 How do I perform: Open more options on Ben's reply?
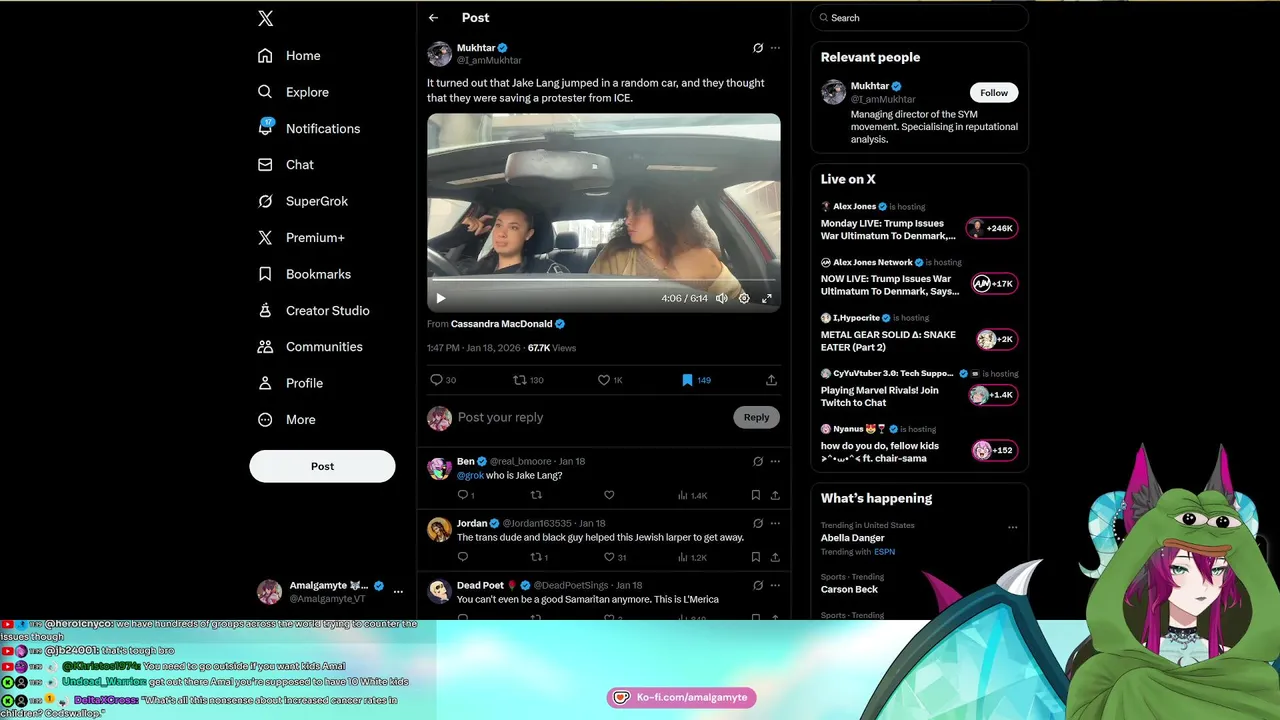[775, 462]
